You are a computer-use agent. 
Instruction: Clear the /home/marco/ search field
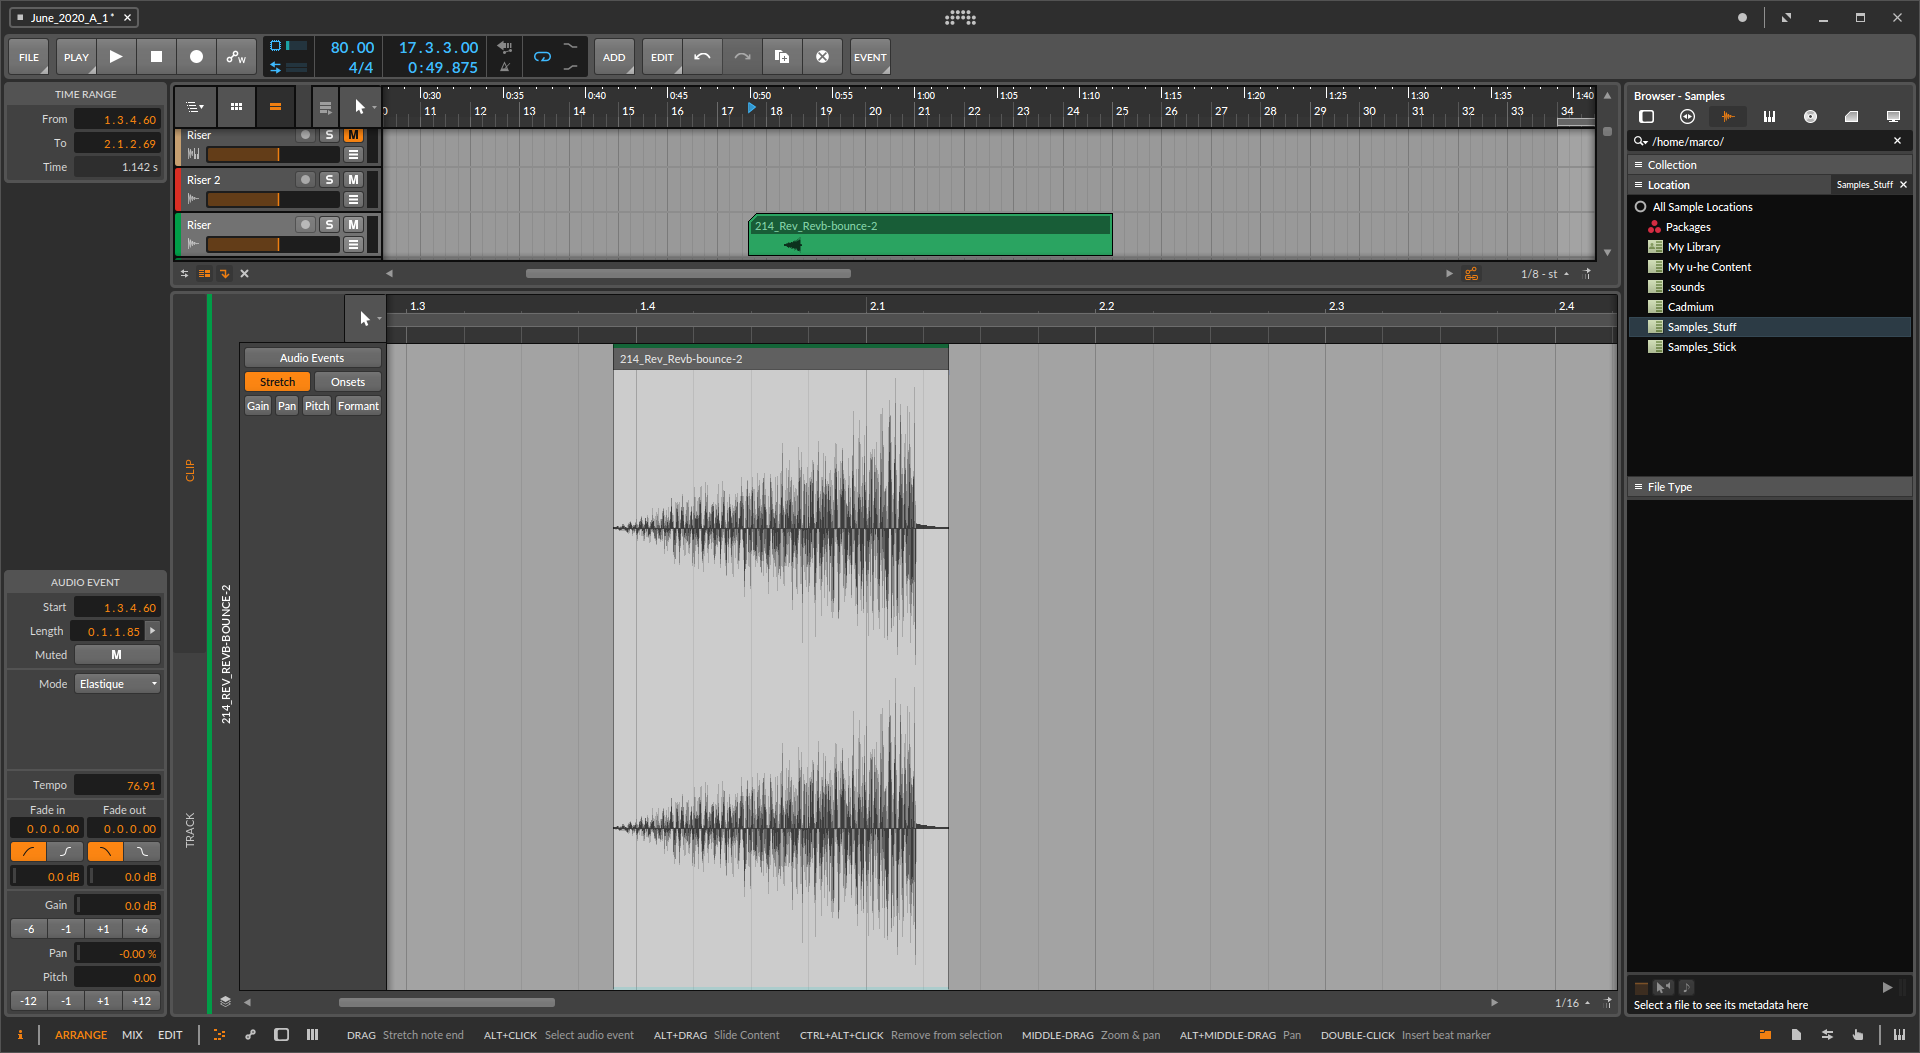[1897, 141]
